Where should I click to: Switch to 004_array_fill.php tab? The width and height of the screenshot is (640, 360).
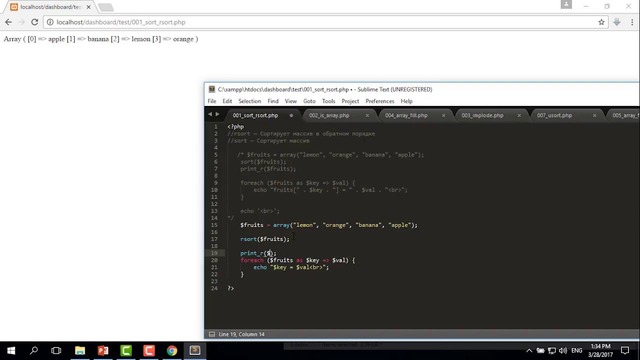point(406,116)
